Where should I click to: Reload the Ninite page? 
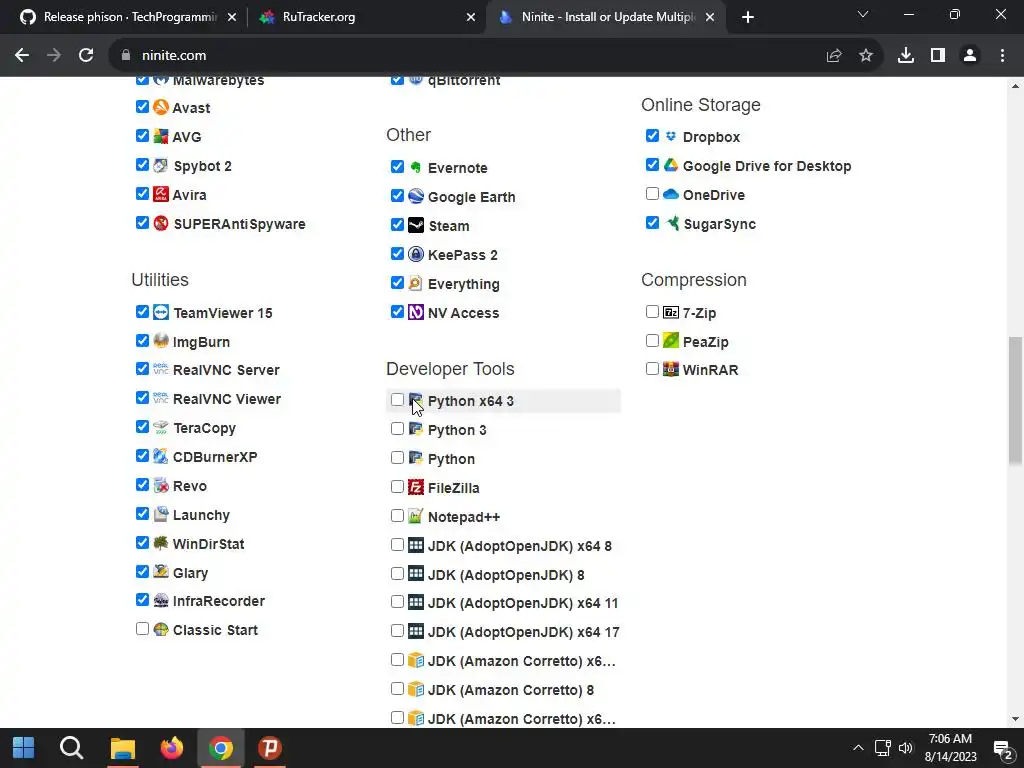tap(86, 56)
